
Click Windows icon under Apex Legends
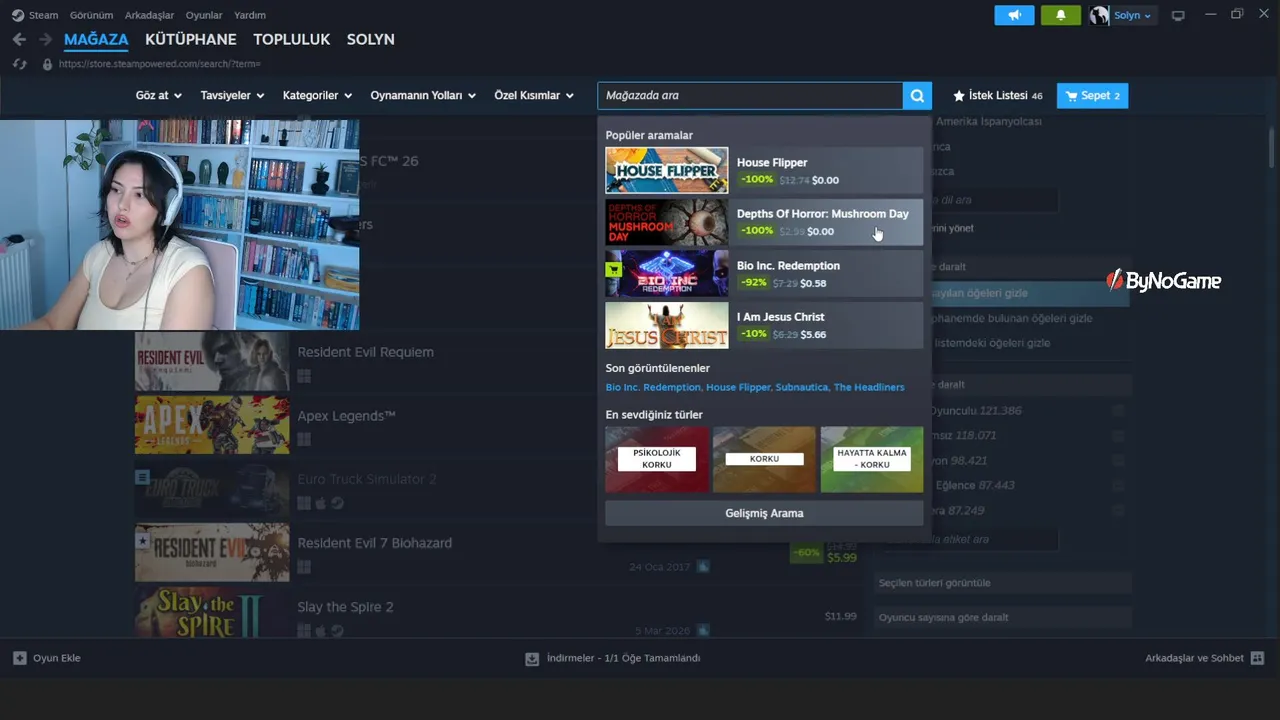[x=304, y=439]
